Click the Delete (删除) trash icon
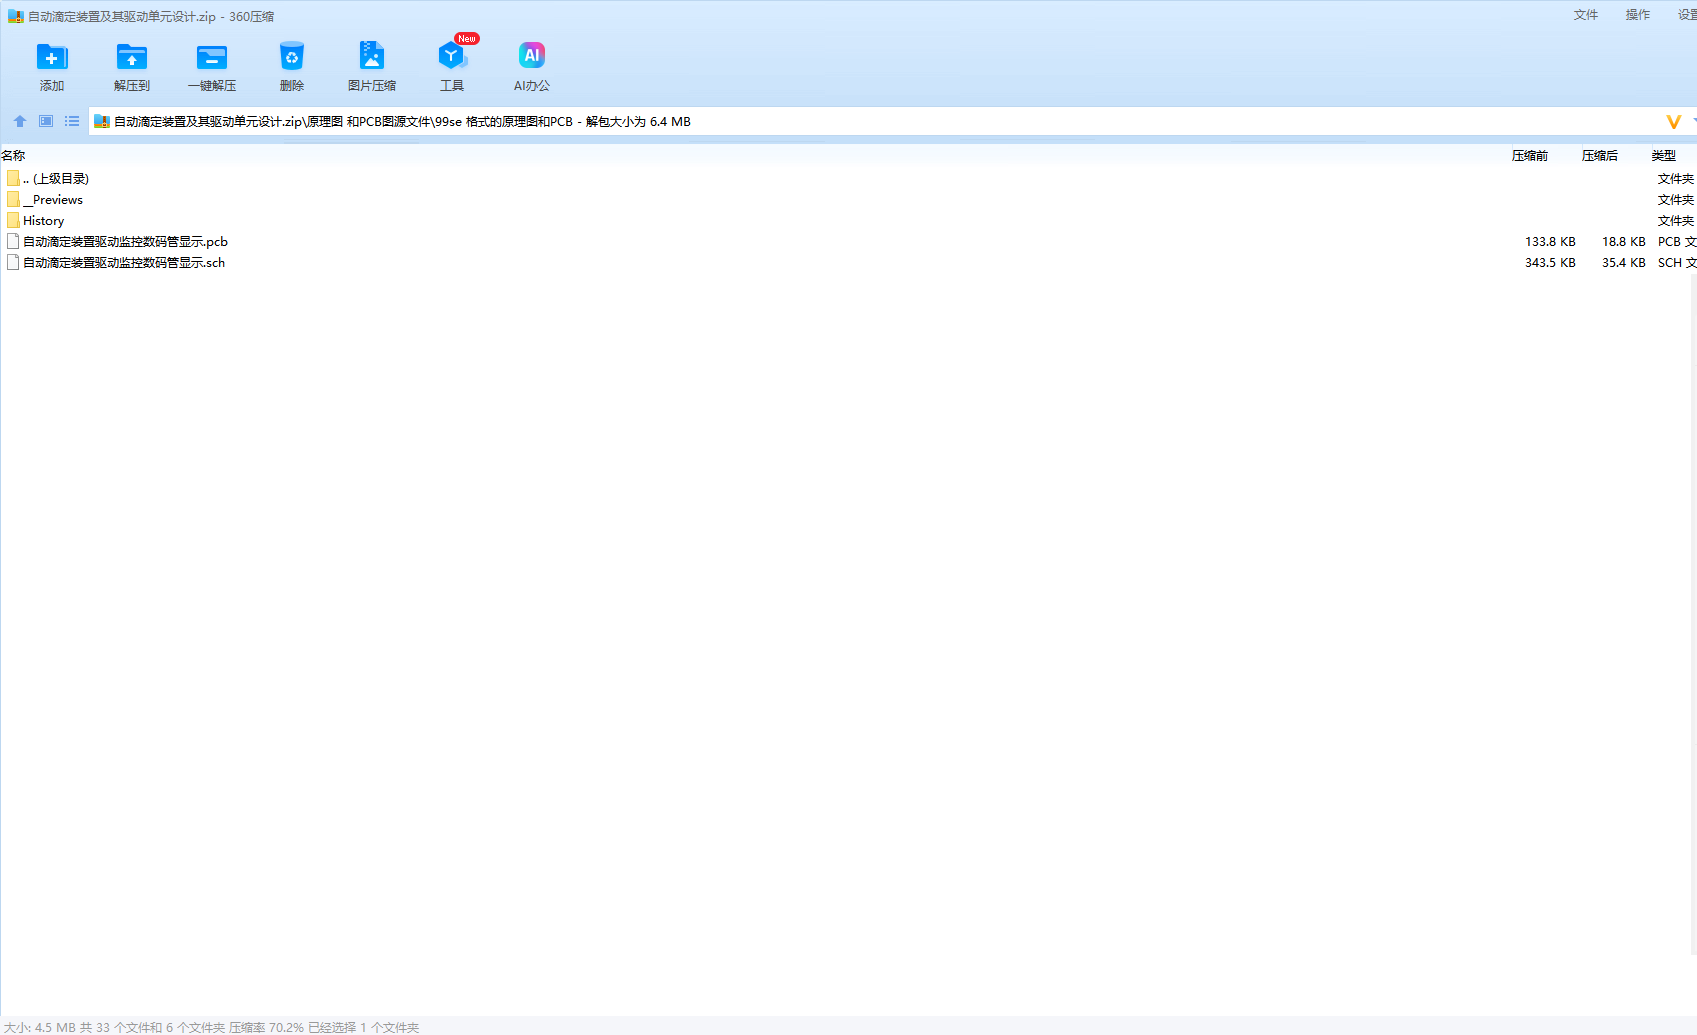This screenshot has width=1697, height=1035. click(x=292, y=58)
